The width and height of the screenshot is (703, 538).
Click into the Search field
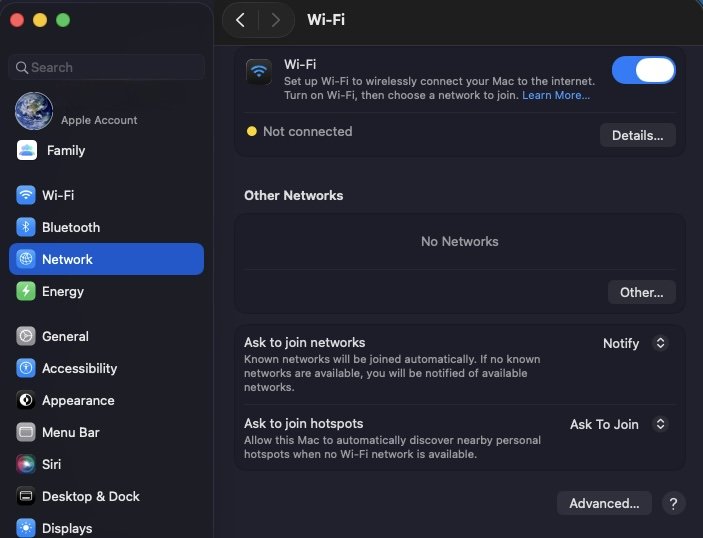[x=106, y=67]
